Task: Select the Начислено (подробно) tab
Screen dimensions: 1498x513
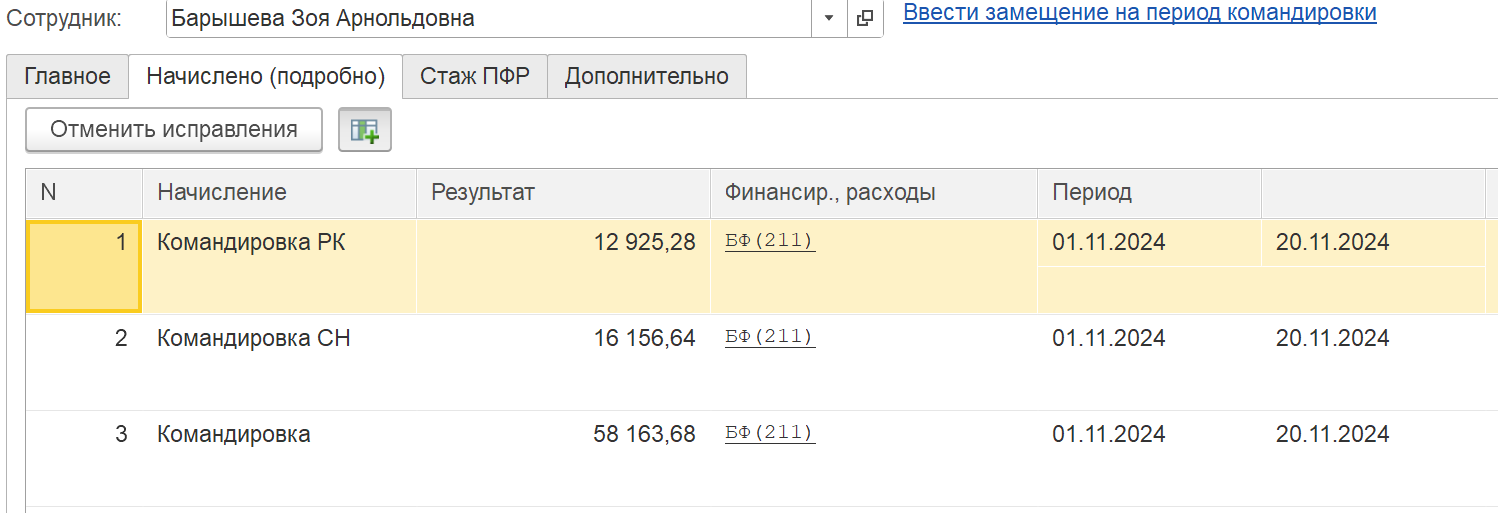Action: point(266,77)
